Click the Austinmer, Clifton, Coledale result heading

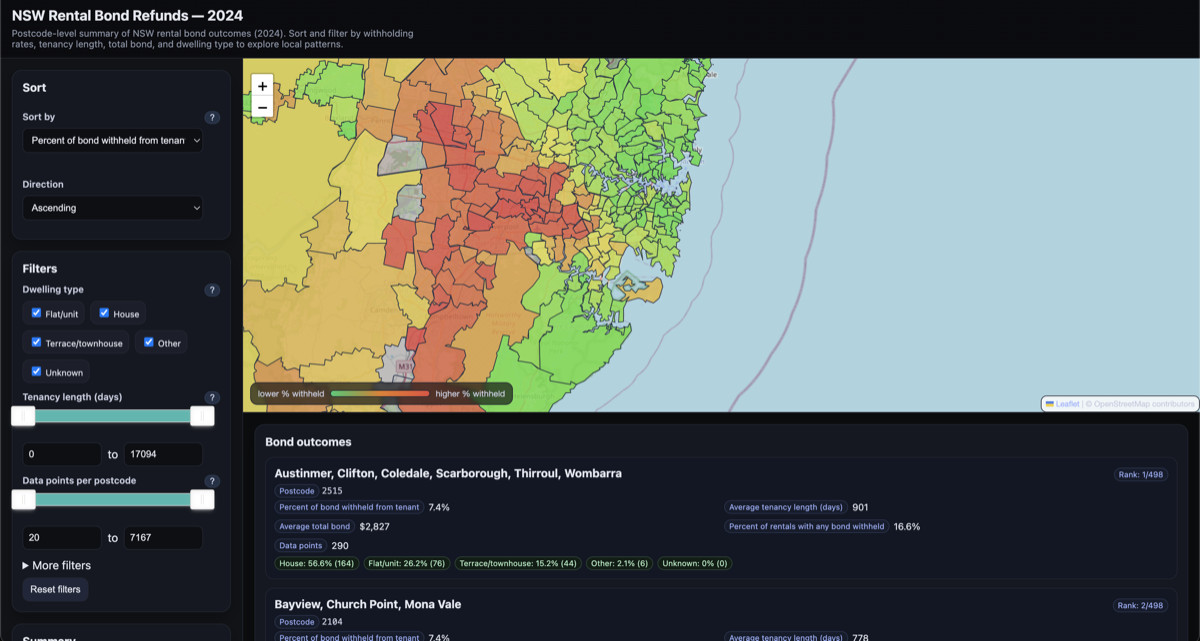click(x=448, y=473)
